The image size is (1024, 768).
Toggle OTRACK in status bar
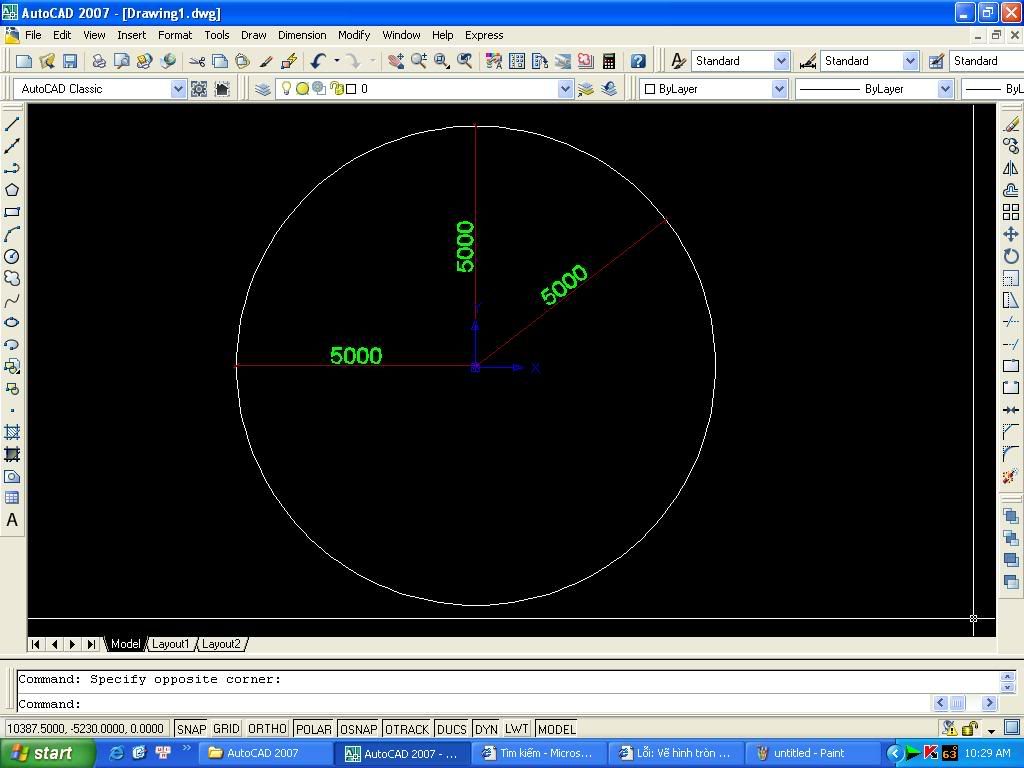tap(407, 729)
